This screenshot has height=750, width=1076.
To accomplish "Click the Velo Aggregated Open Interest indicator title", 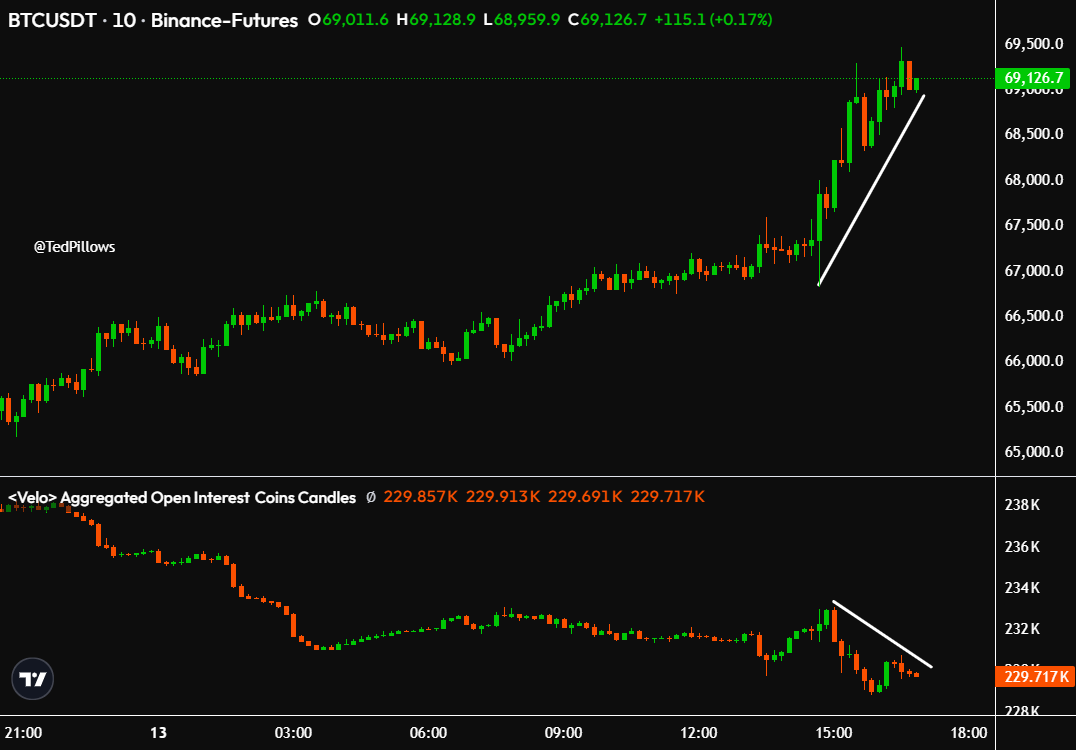I will (x=182, y=497).
